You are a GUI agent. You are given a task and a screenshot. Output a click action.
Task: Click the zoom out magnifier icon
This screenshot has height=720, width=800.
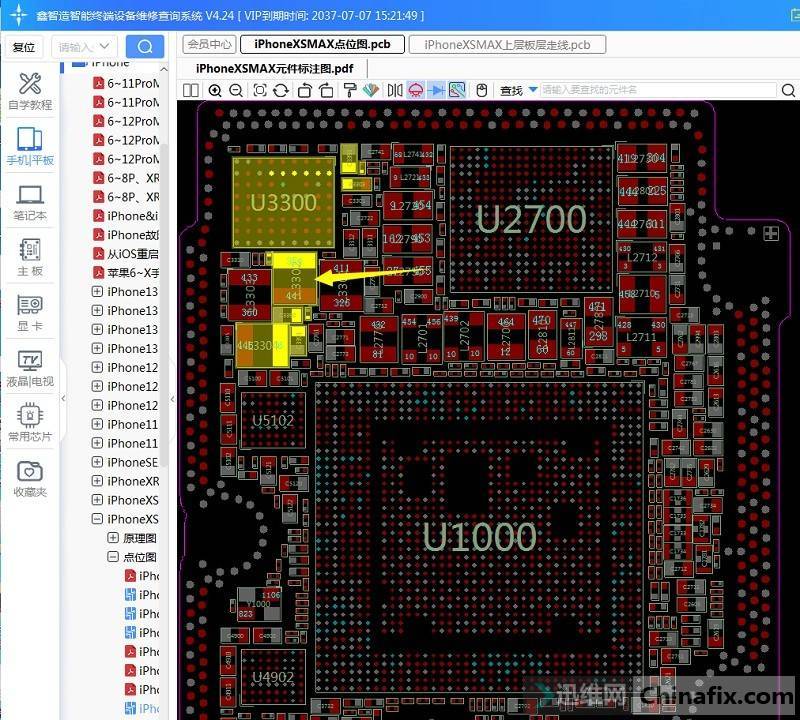[x=236, y=91]
